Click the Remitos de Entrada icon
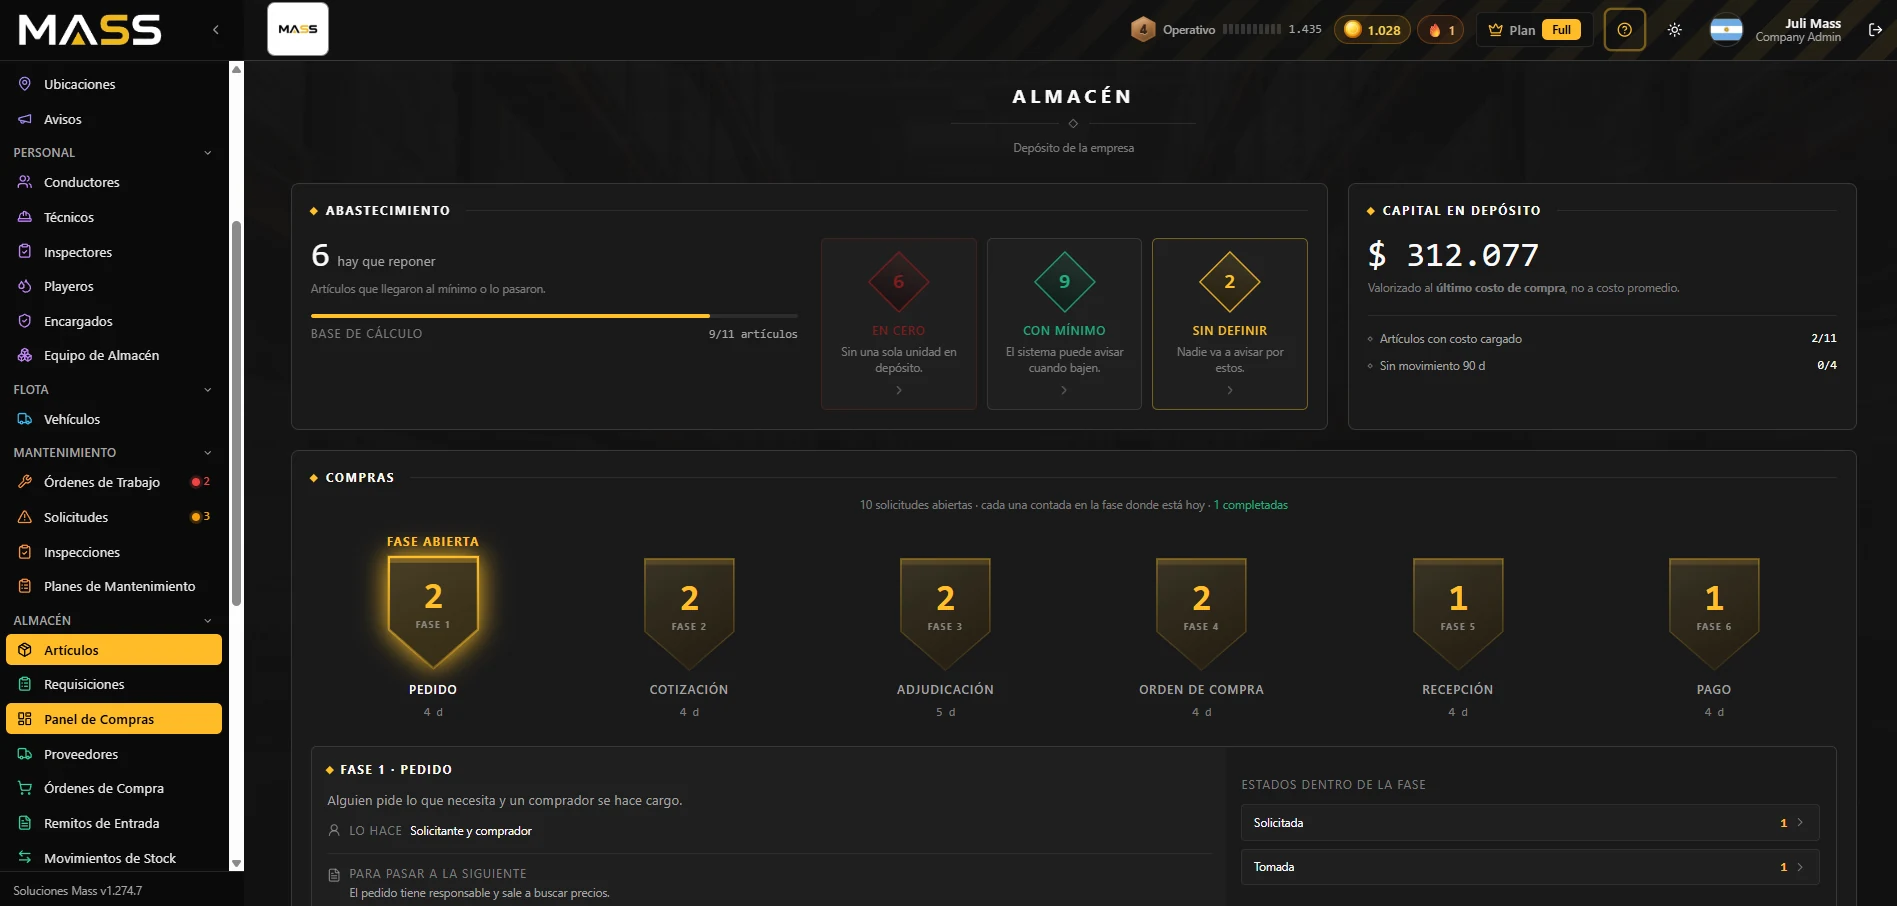Viewport: 1897px width, 906px height. [x=25, y=823]
